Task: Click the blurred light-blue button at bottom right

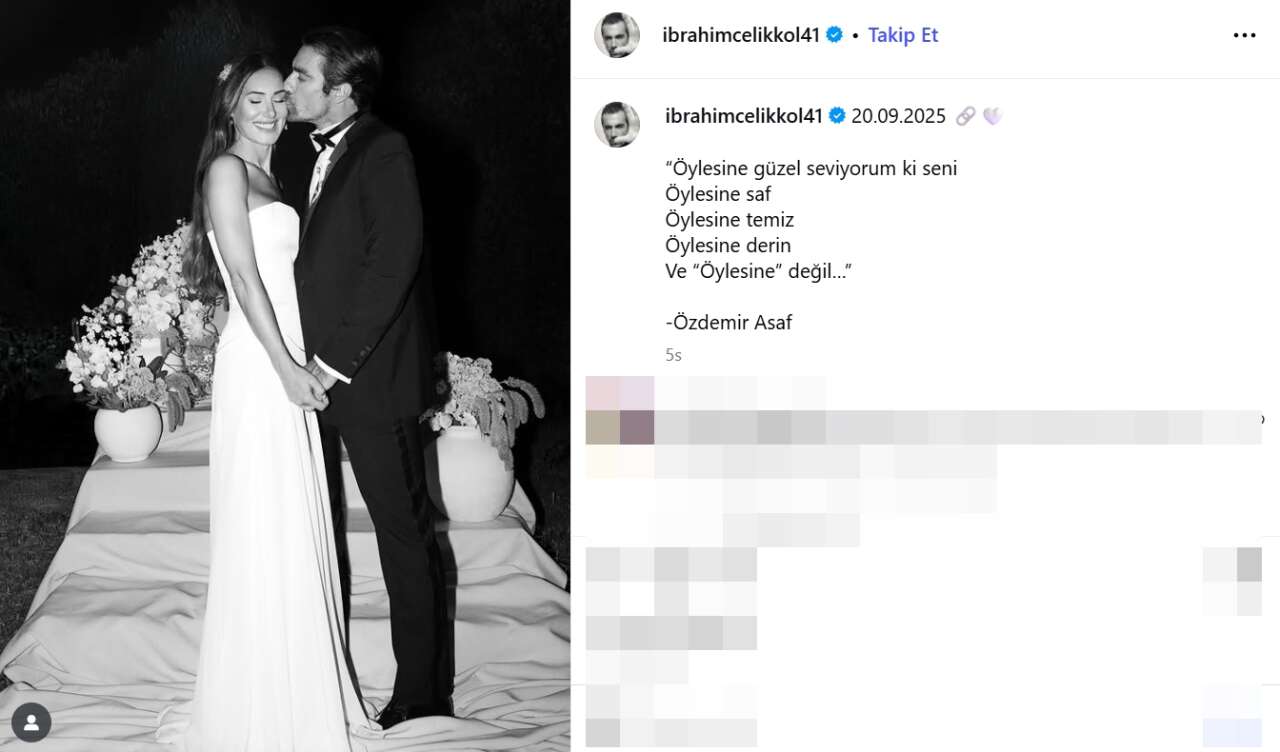Action: tap(1234, 717)
